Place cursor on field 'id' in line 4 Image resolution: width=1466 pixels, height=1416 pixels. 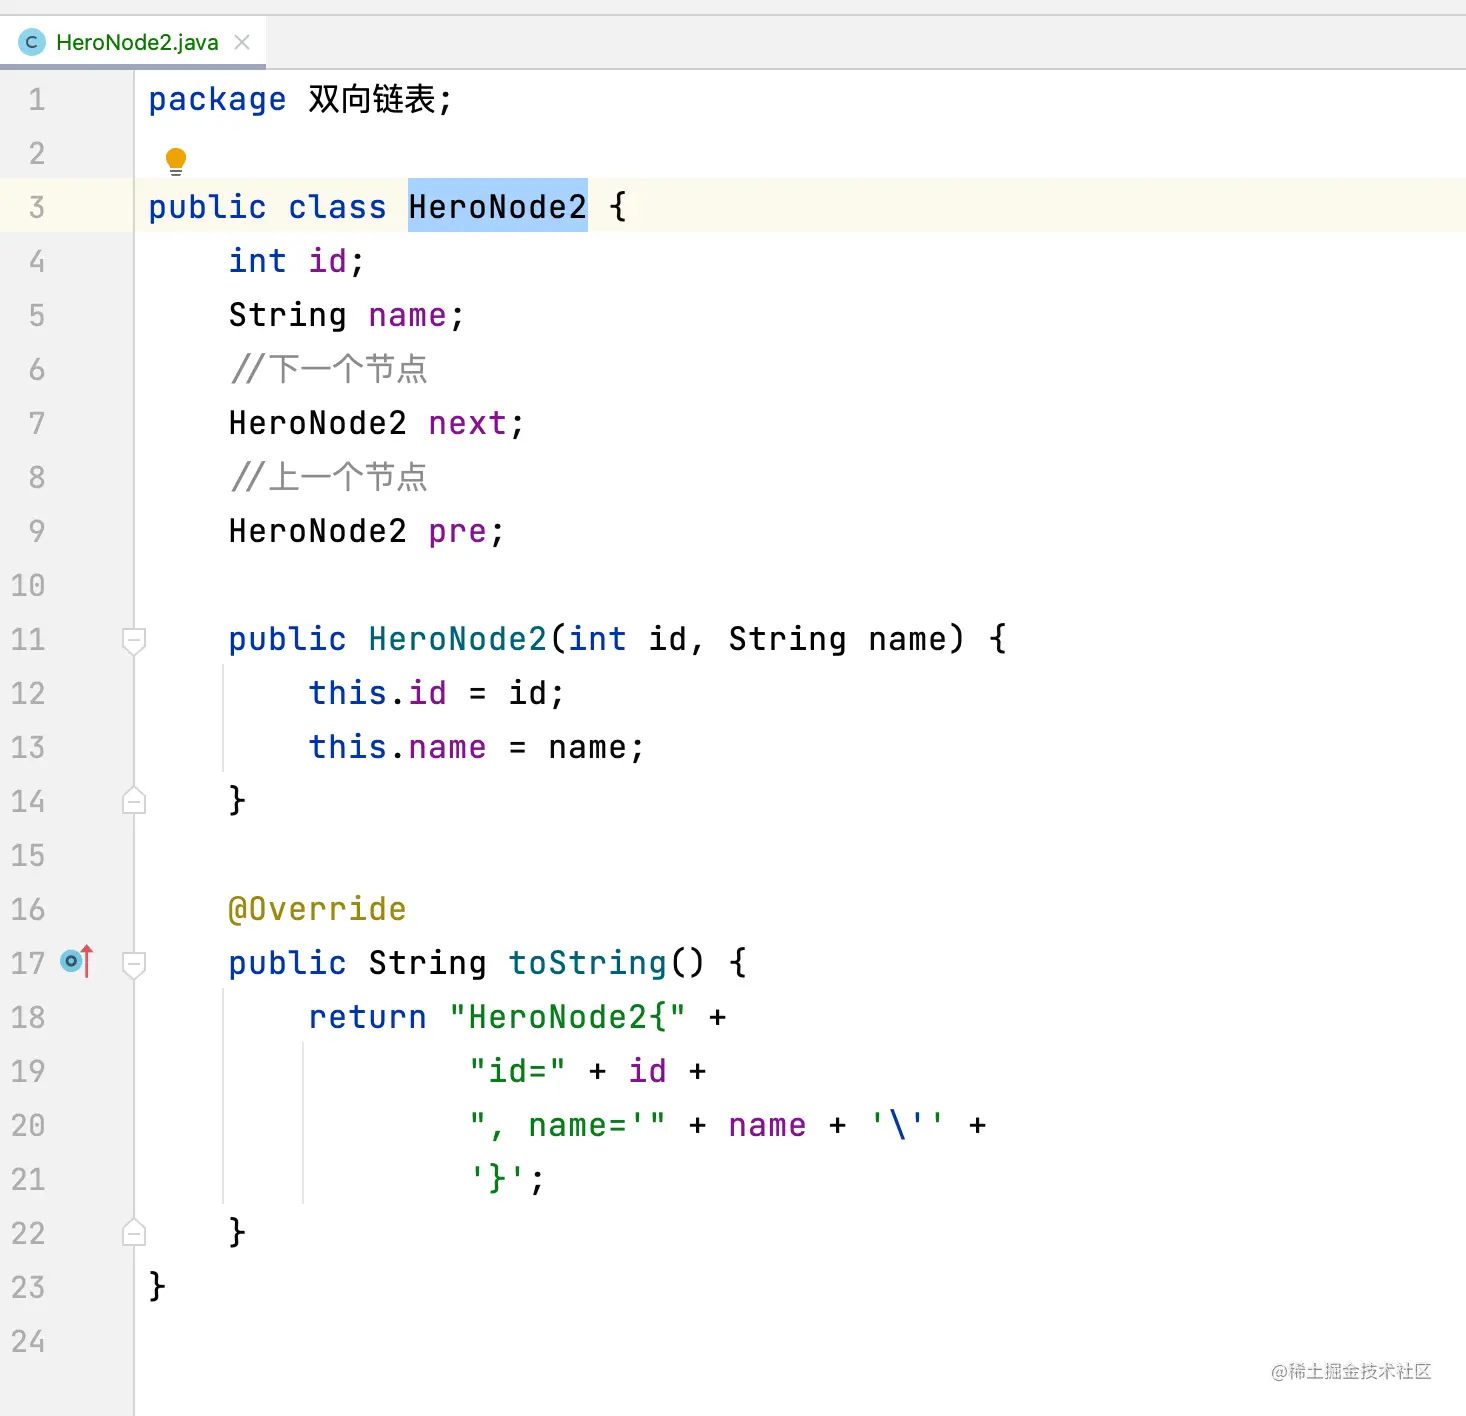[x=327, y=261]
